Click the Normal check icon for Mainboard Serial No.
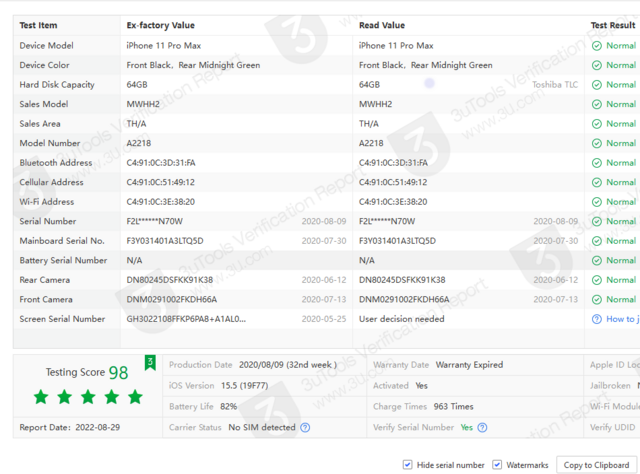This screenshot has height=474, width=640. [x=597, y=241]
